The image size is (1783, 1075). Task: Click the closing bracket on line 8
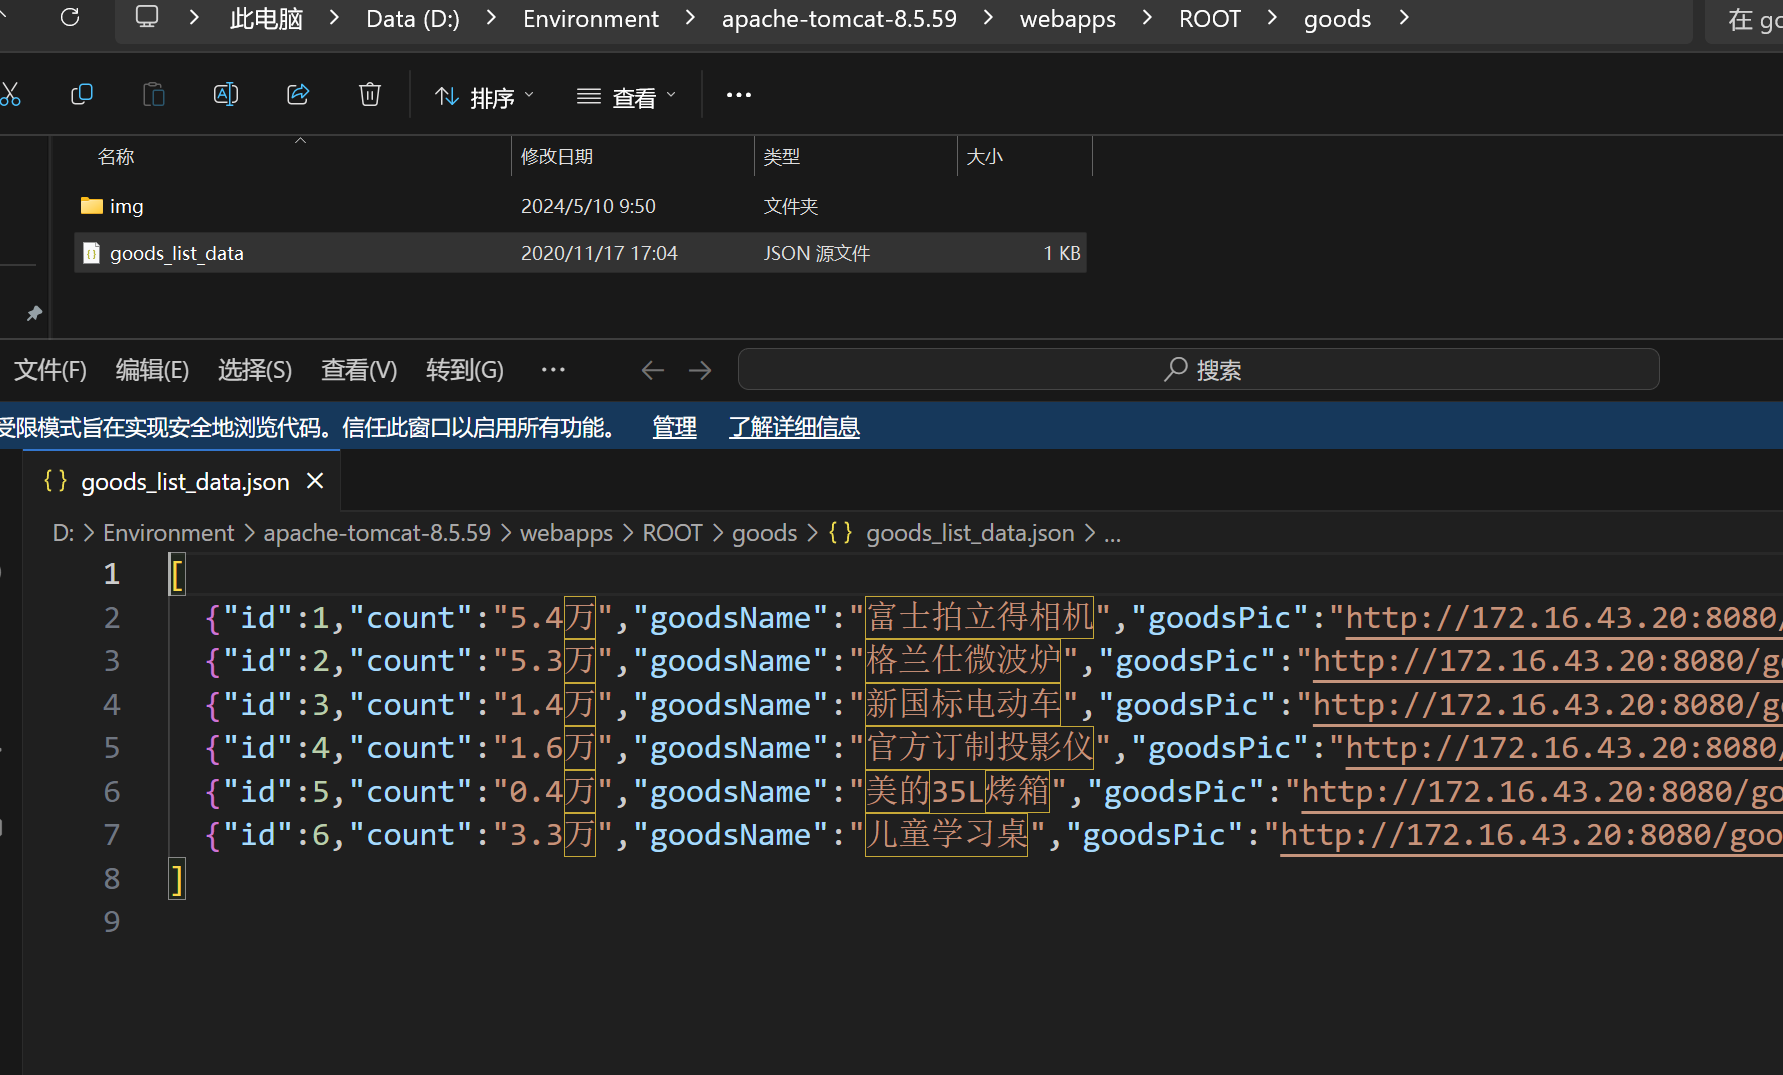(177, 879)
